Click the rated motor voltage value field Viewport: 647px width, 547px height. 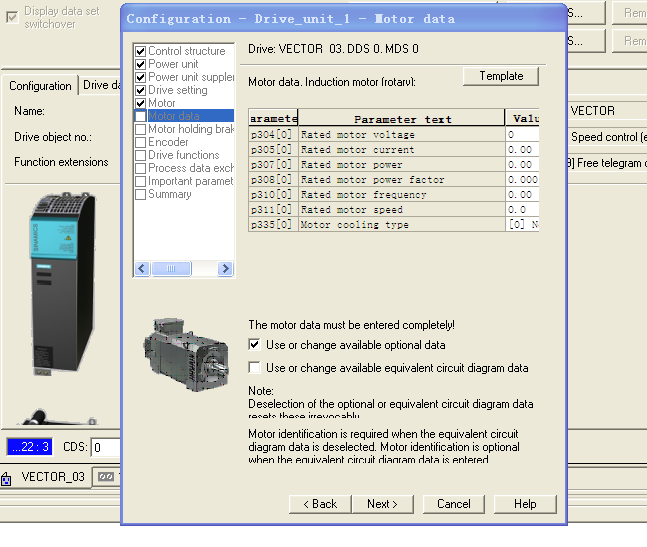[521, 135]
